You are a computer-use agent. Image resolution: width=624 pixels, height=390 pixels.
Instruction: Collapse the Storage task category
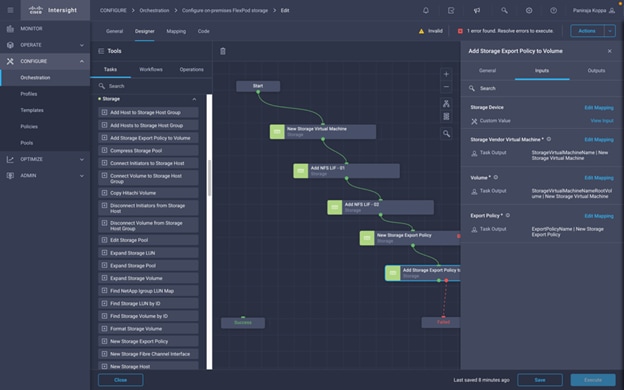tap(194, 99)
